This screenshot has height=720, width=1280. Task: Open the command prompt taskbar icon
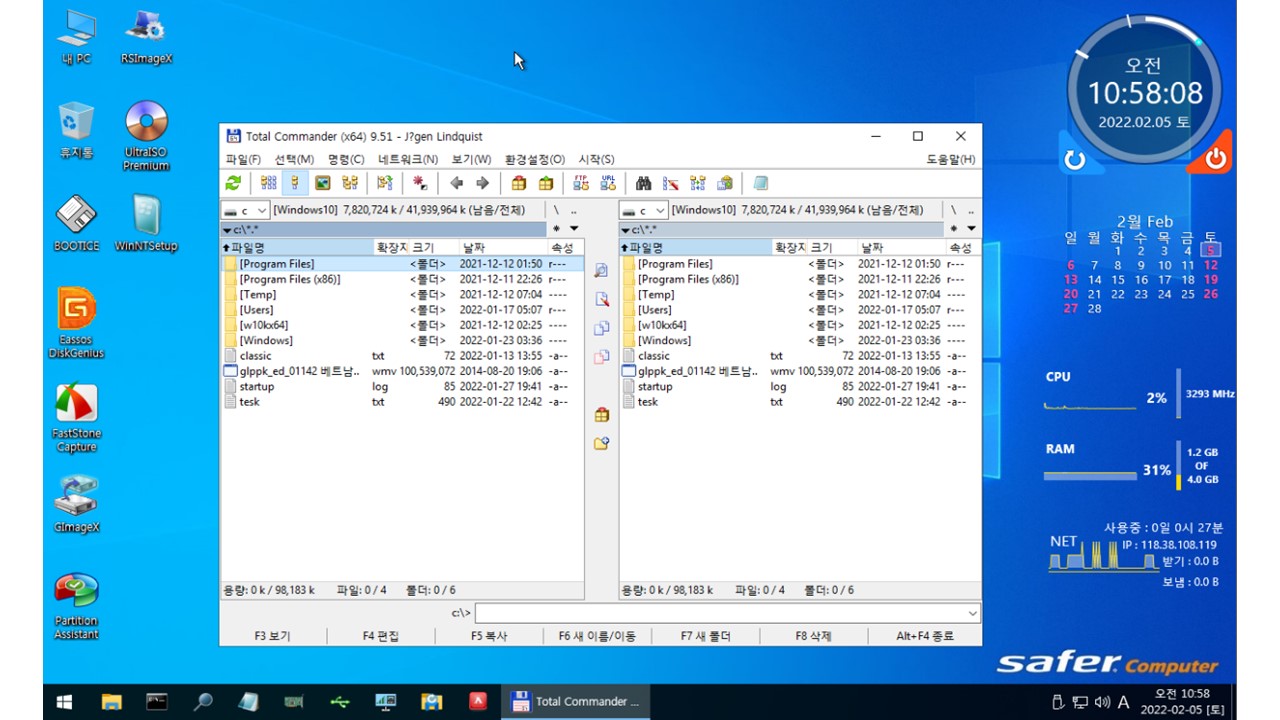click(157, 702)
